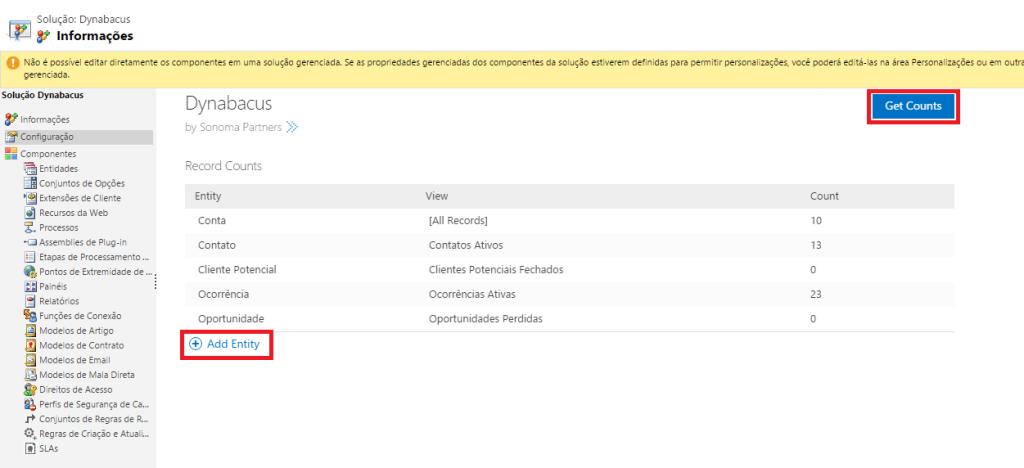Image resolution: width=1024 pixels, height=468 pixels.
Task: Click the Entidades icon in the tree
Action: point(30,169)
